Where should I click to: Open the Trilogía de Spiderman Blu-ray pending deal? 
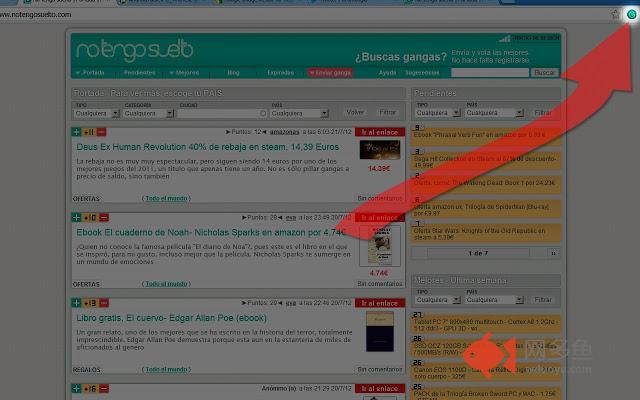click(486, 210)
